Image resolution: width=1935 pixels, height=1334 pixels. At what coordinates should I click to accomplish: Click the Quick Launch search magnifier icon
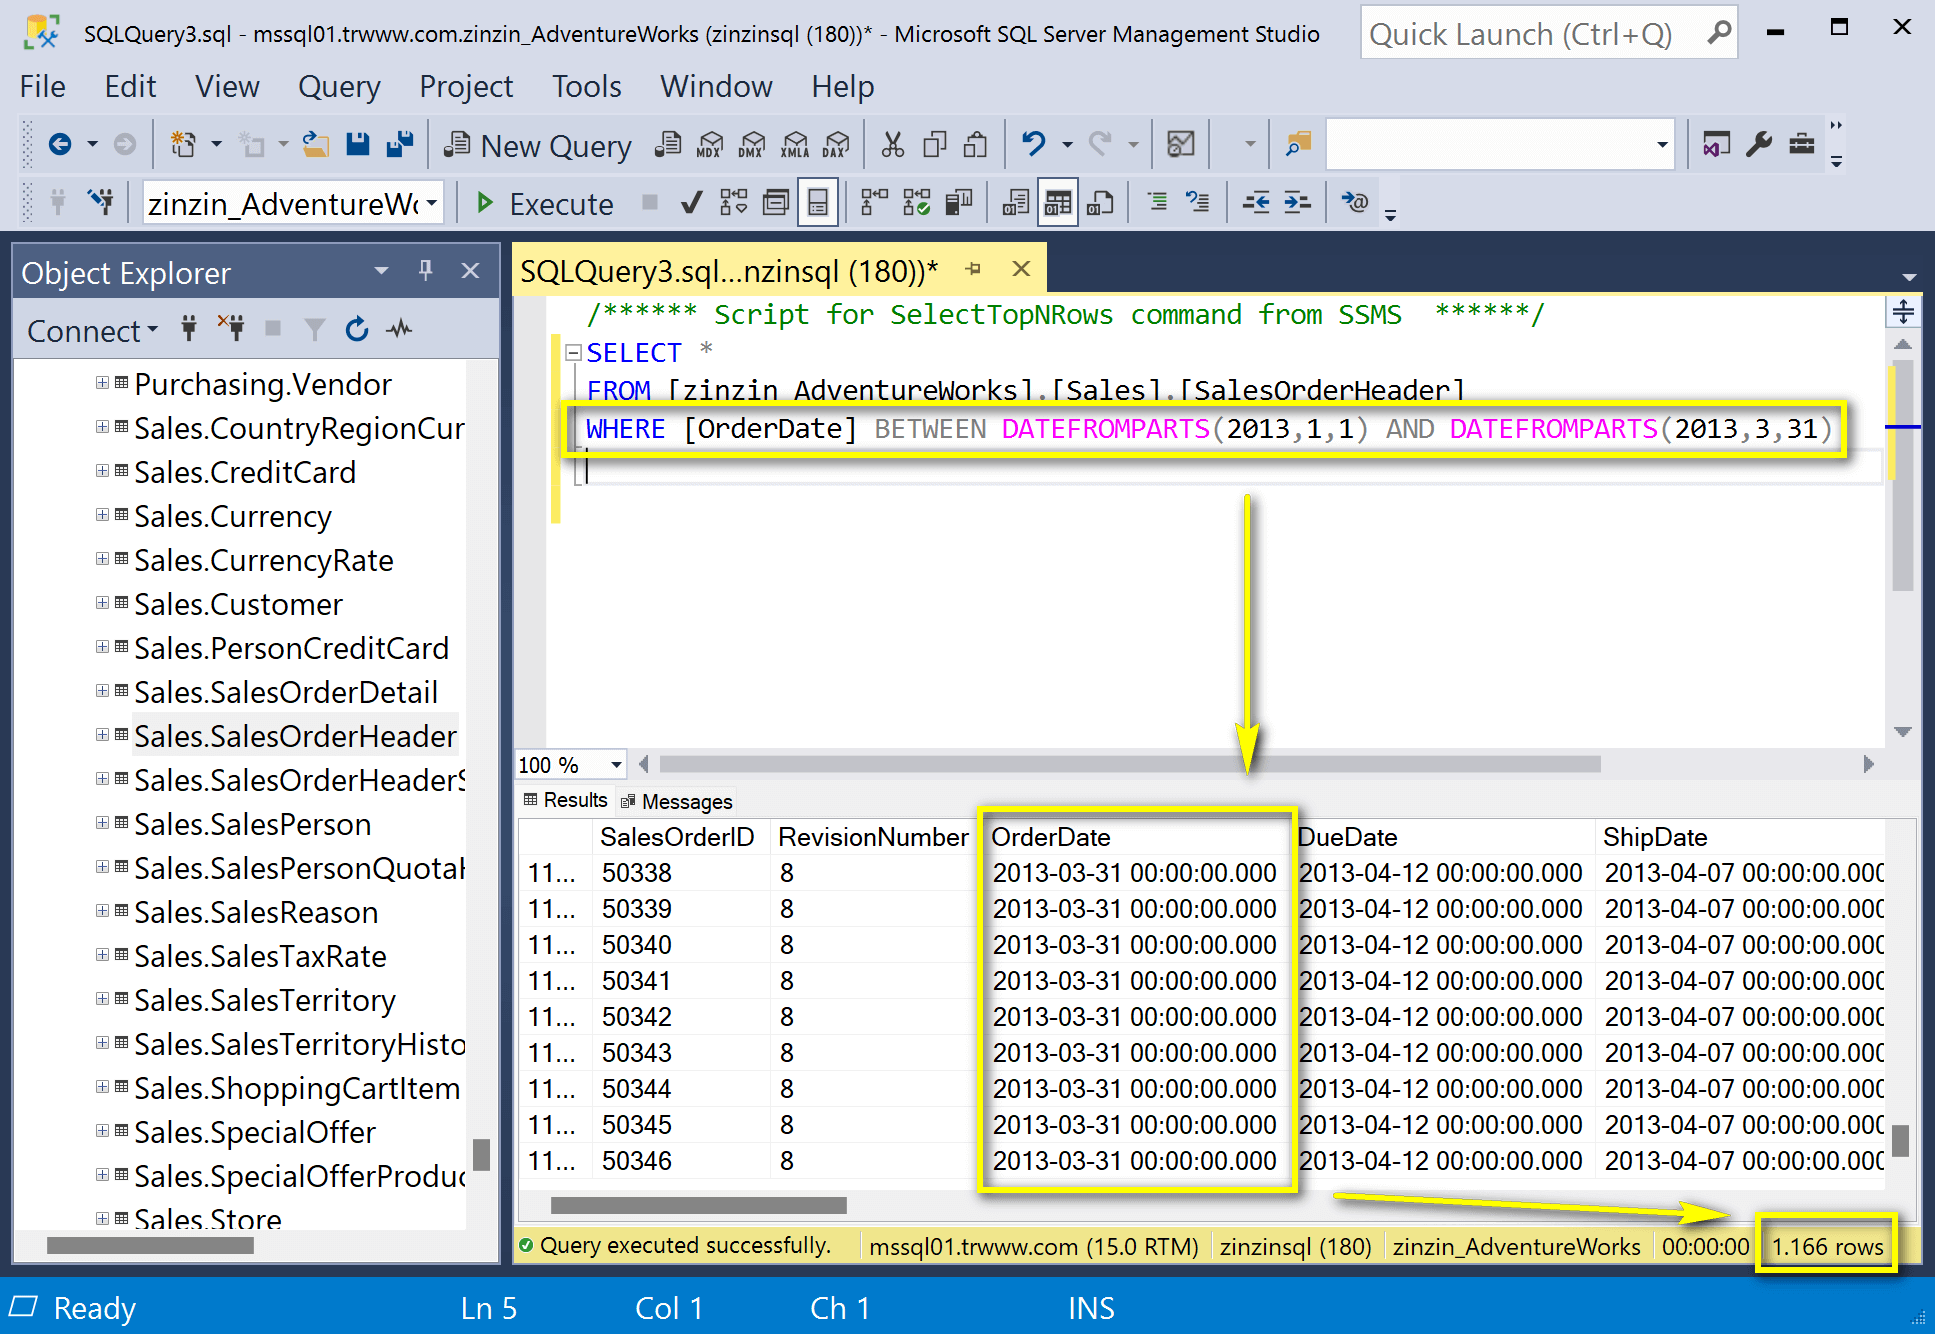1718,33
